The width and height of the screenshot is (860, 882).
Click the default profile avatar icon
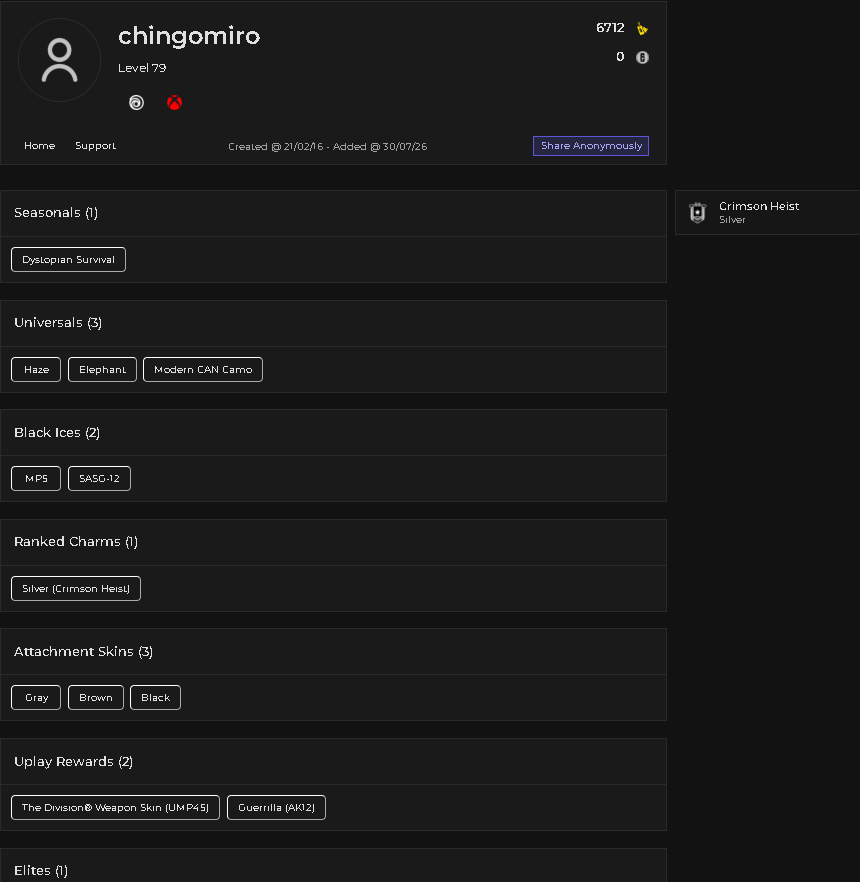coord(60,60)
